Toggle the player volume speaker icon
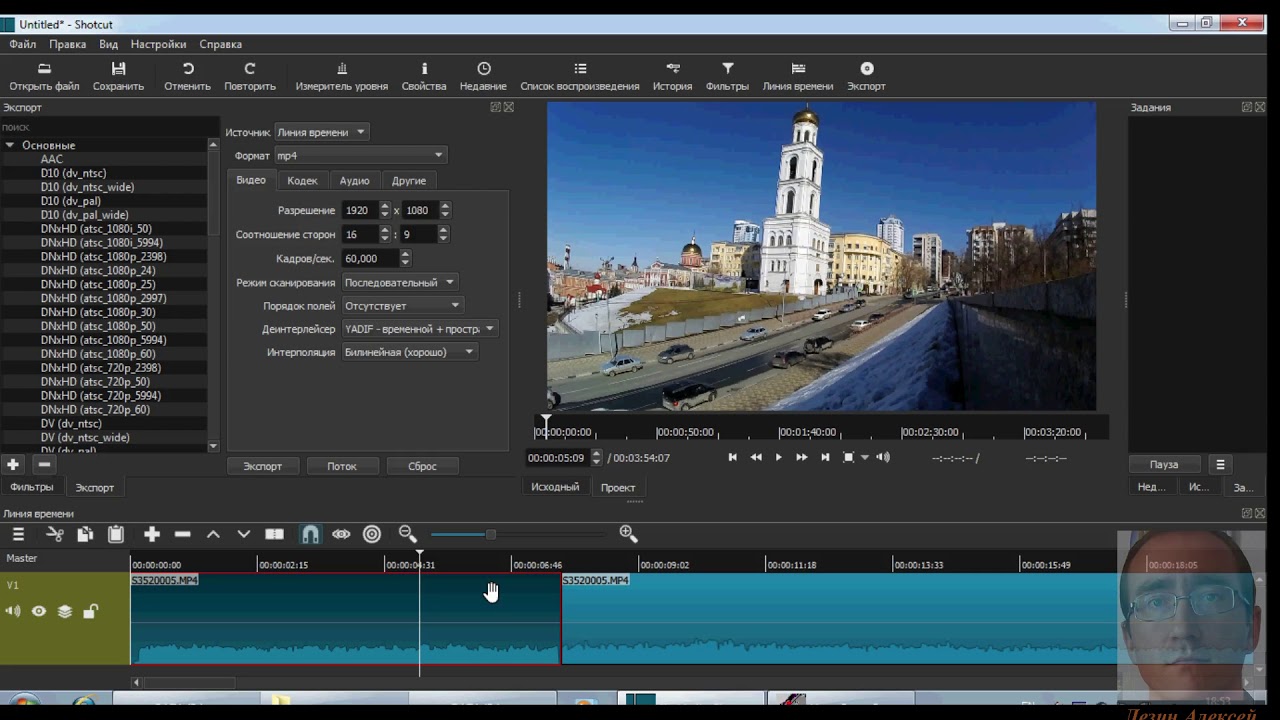The image size is (1280, 720). click(883, 457)
